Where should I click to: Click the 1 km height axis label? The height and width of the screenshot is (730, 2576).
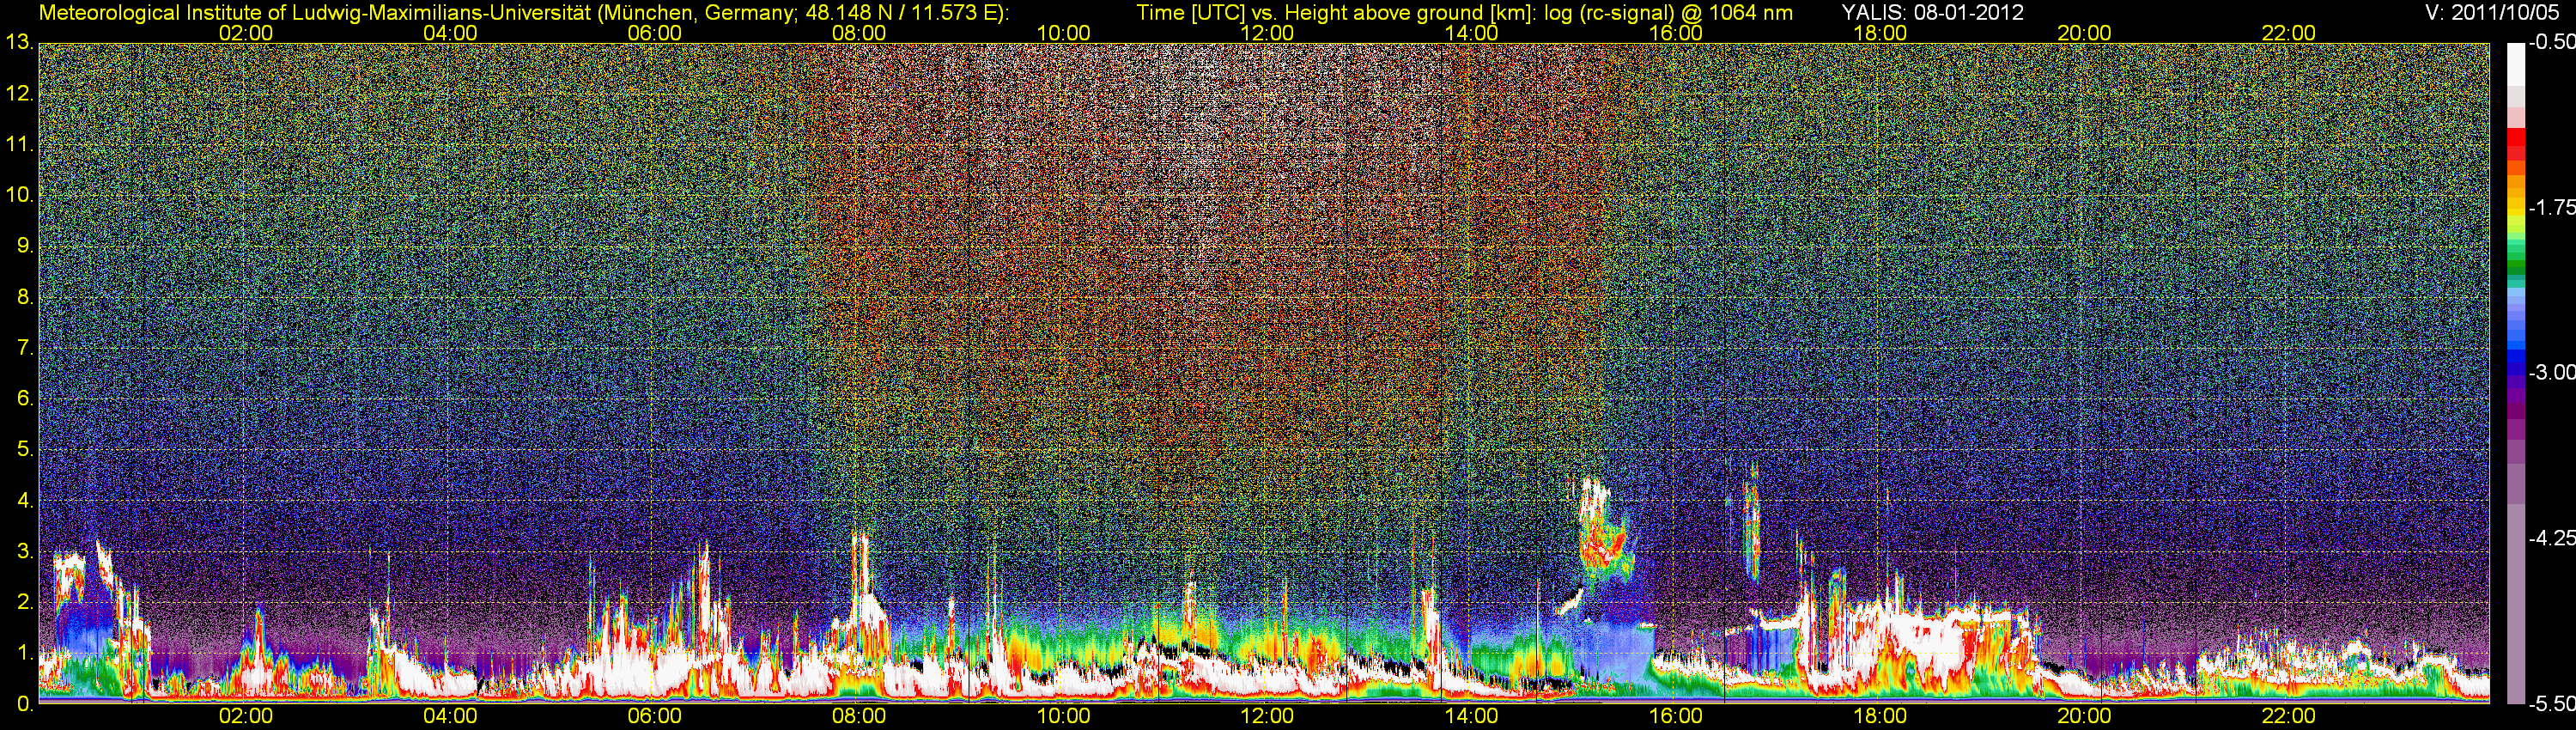[x=25, y=653]
